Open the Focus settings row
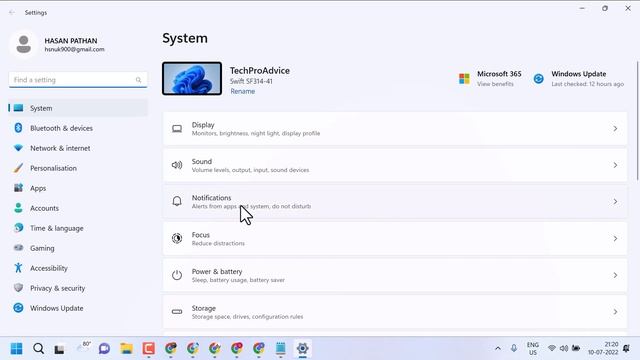 [x=395, y=238]
